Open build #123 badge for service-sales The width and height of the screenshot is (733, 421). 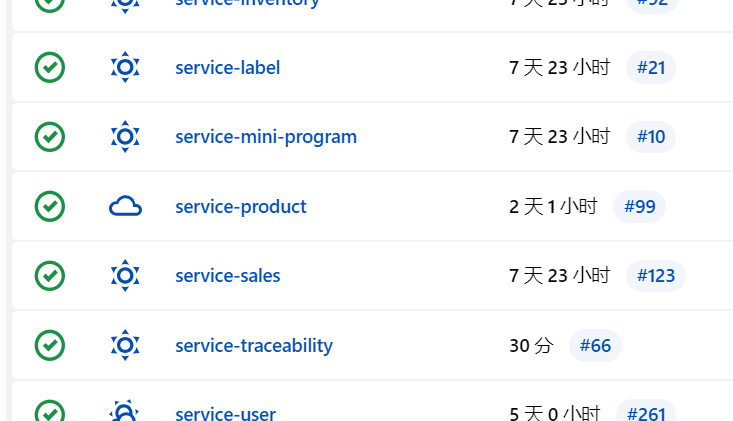click(x=655, y=276)
